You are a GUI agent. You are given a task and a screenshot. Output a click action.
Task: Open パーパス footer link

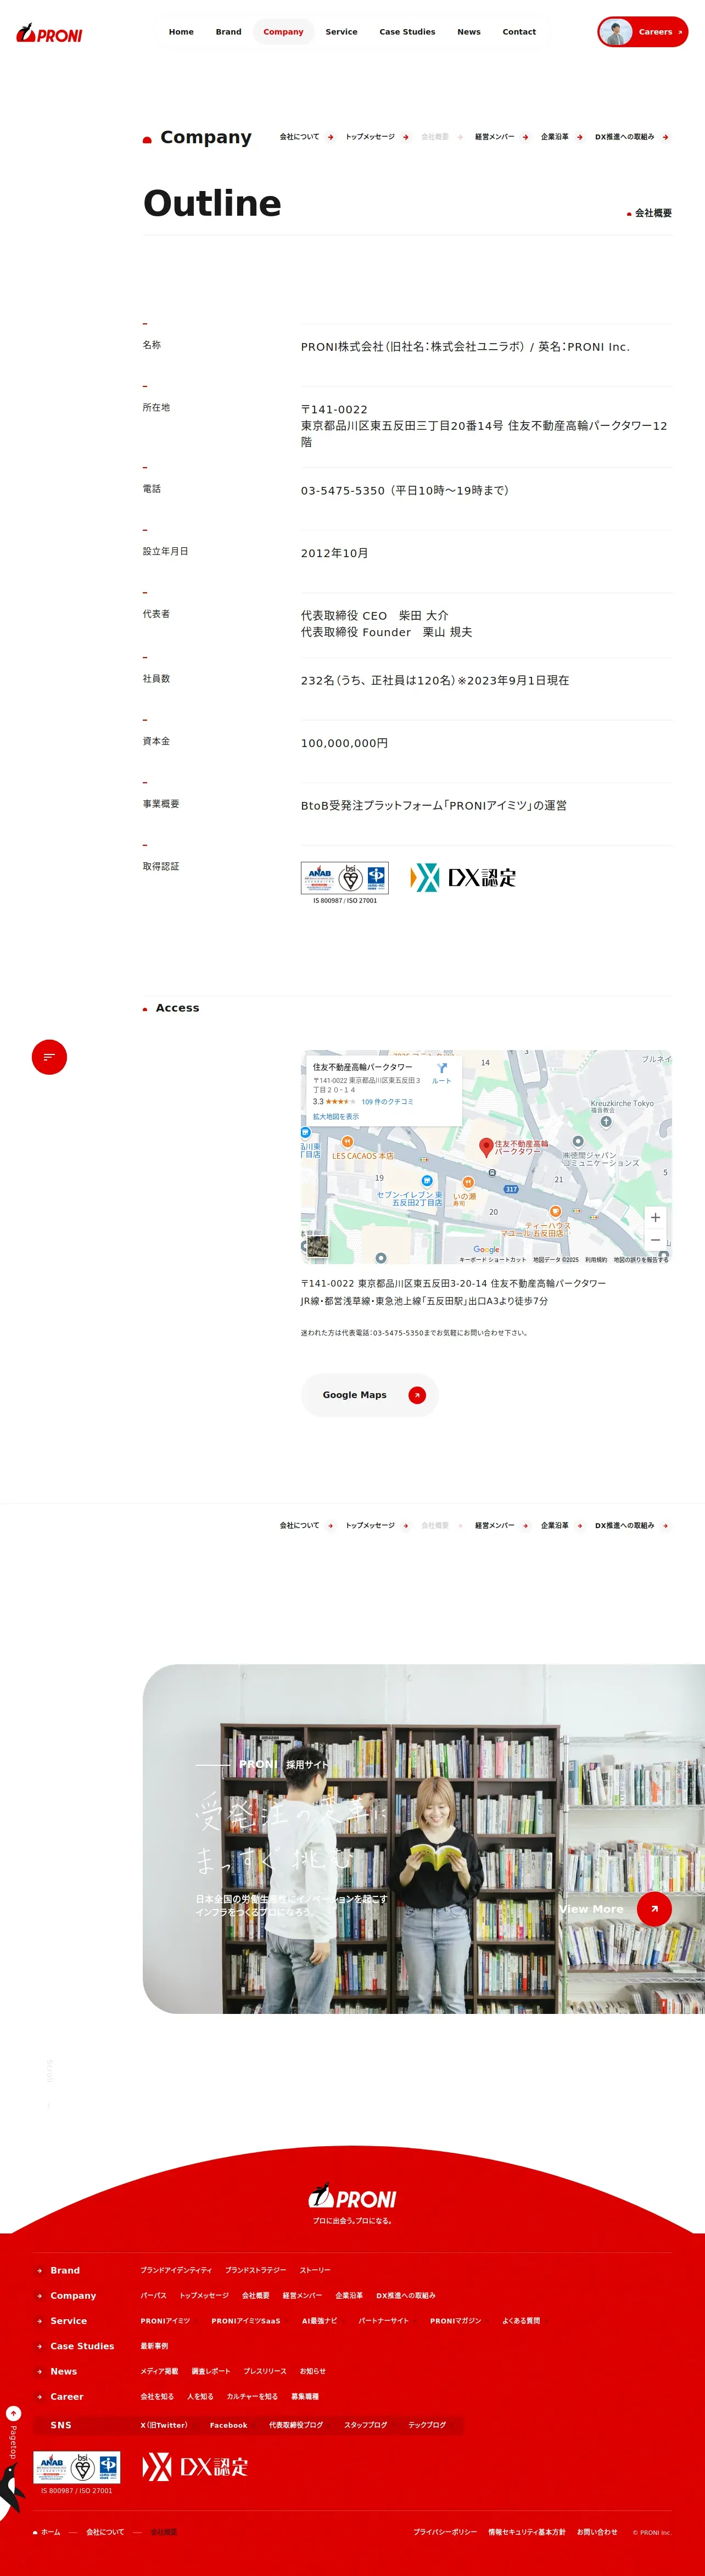tap(153, 2295)
